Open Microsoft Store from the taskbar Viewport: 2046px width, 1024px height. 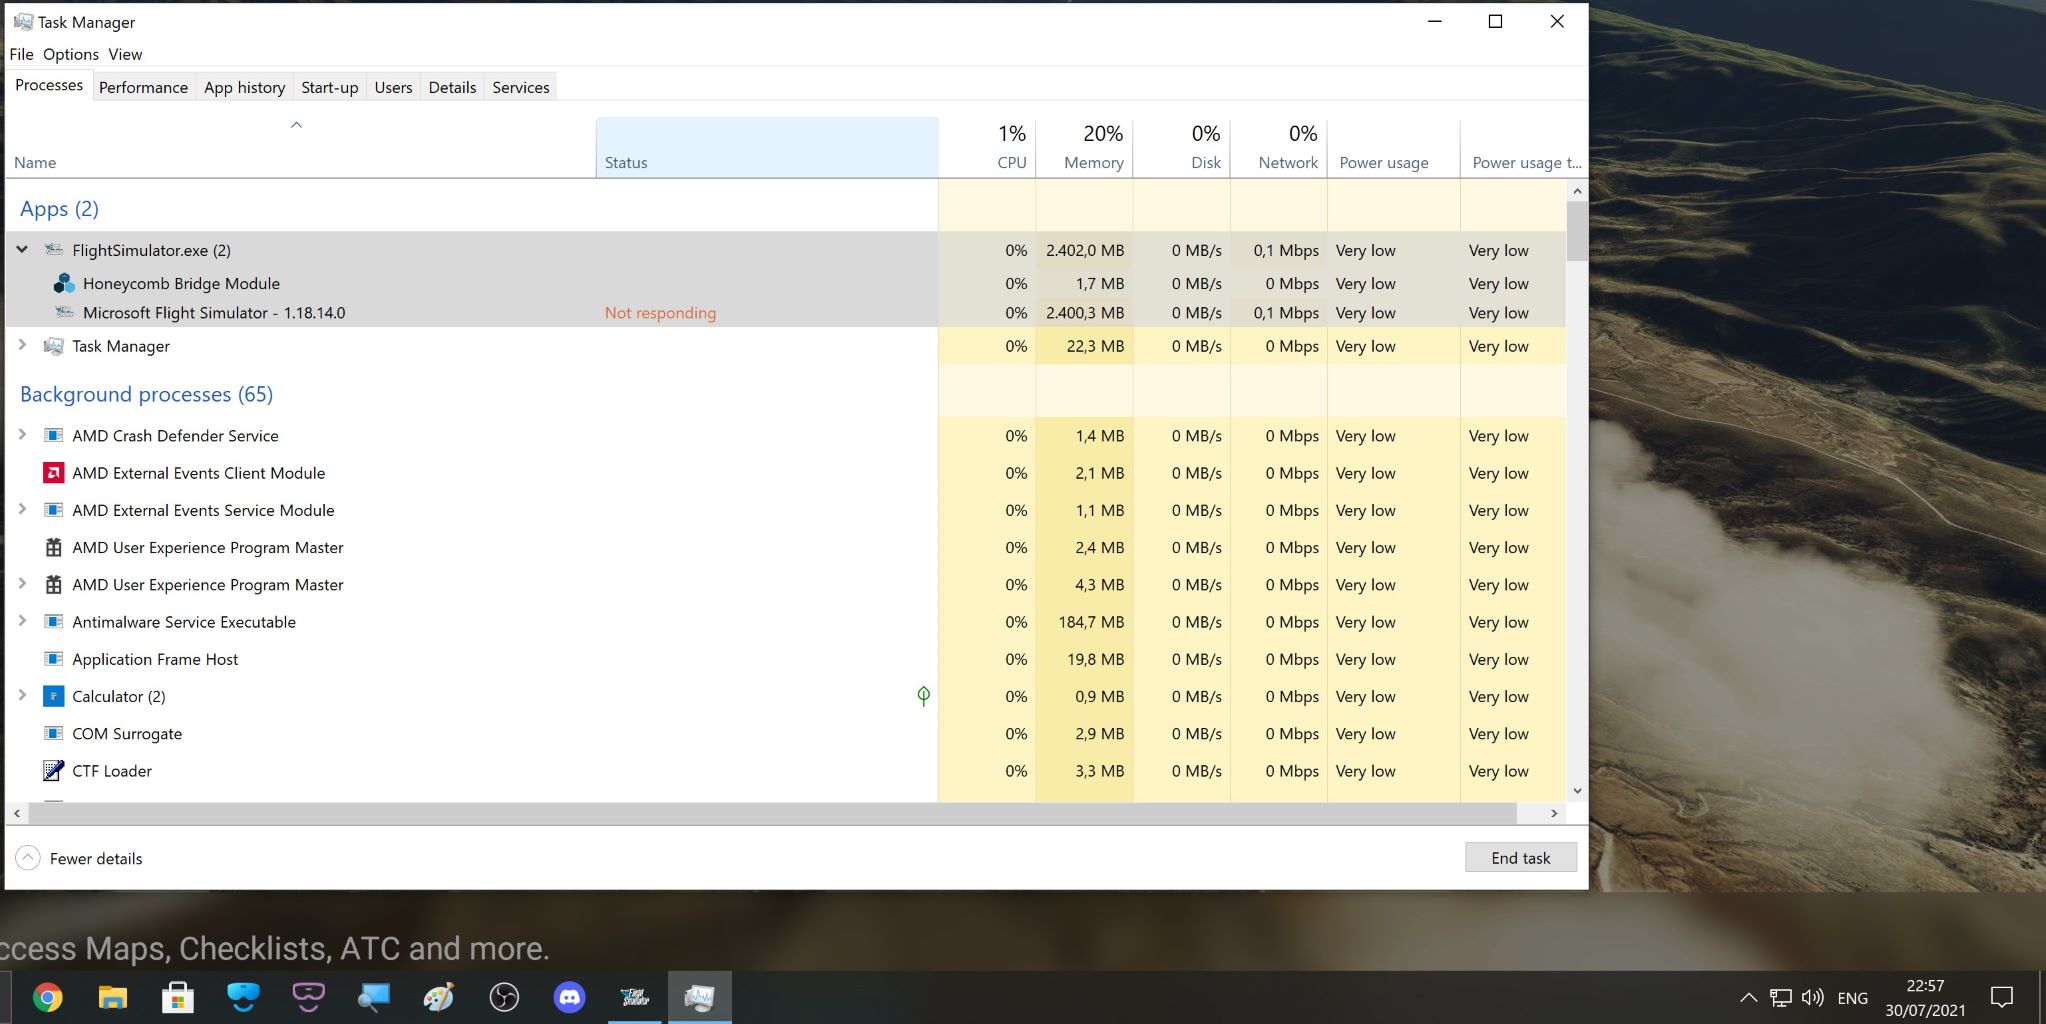pos(178,997)
